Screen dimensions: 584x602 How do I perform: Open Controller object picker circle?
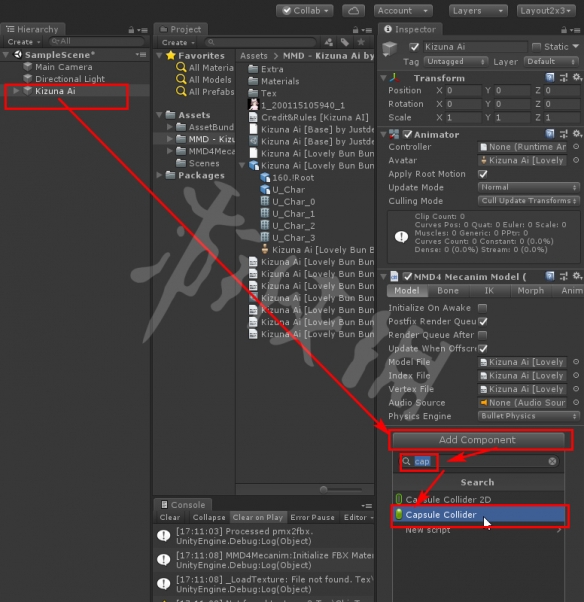coord(576,147)
